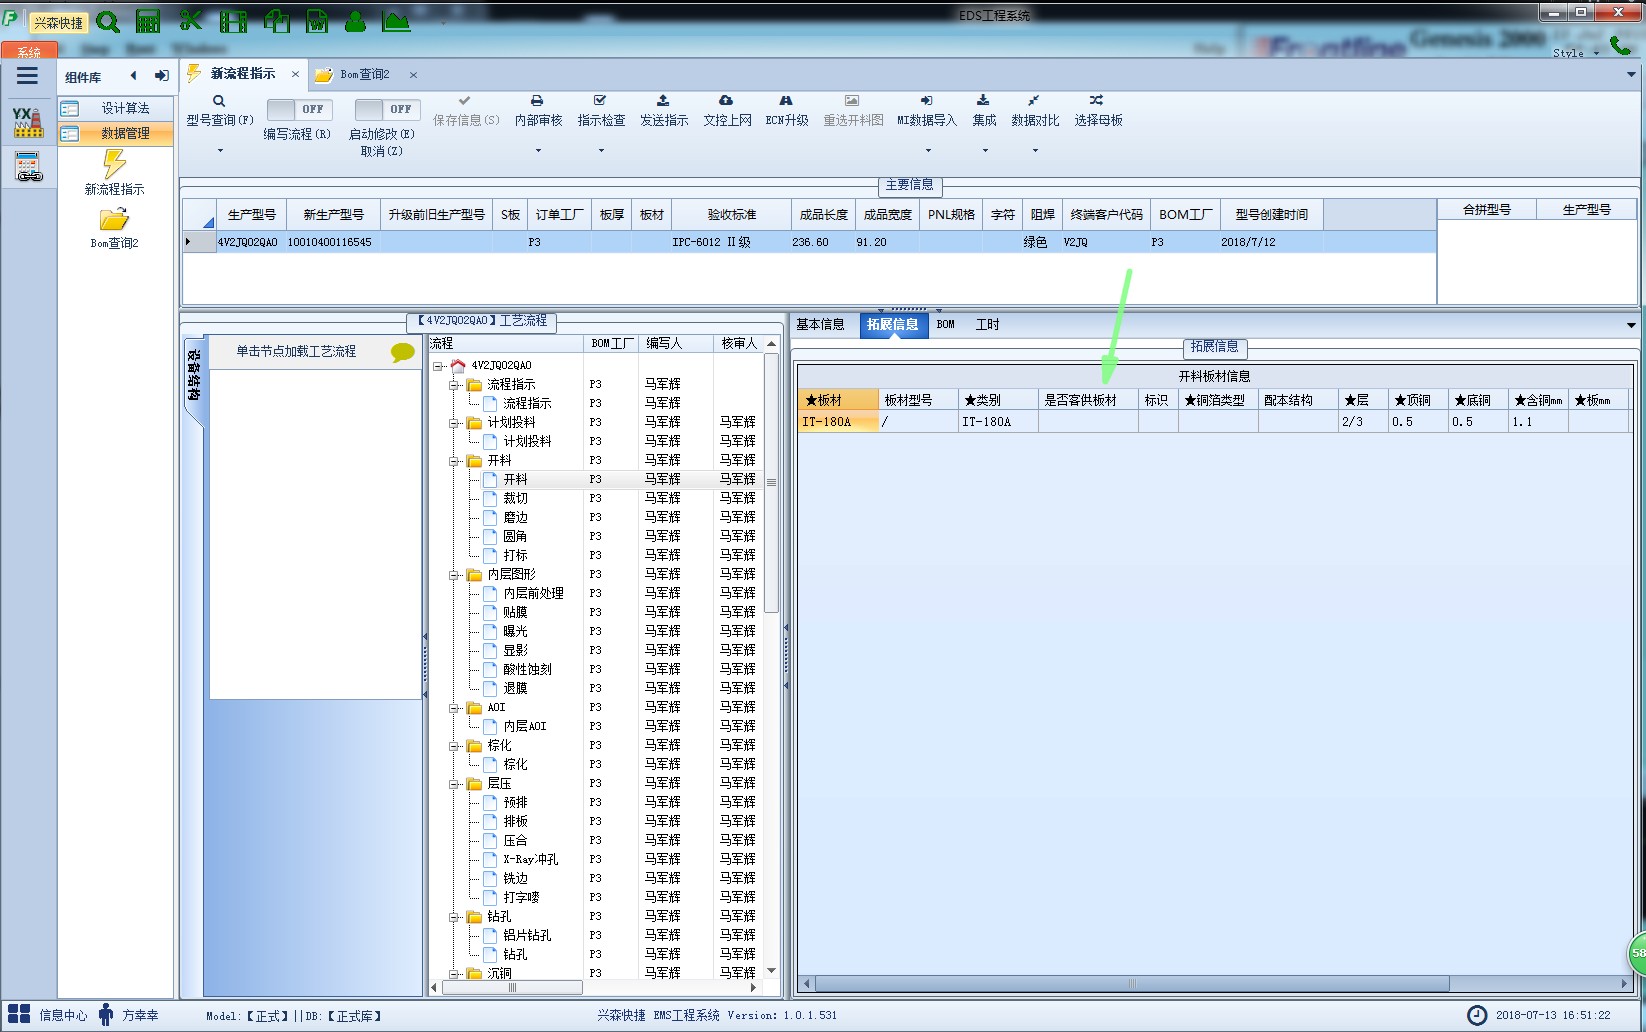The width and height of the screenshot is (1646, 1032).
Task: Collapse component library with left arrow
Action: click(x=133, y=76)
